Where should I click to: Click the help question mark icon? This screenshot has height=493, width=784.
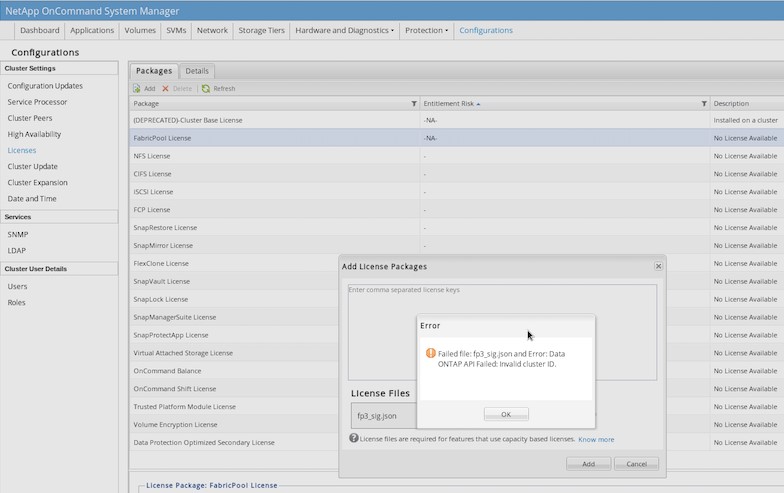[353, 438]
